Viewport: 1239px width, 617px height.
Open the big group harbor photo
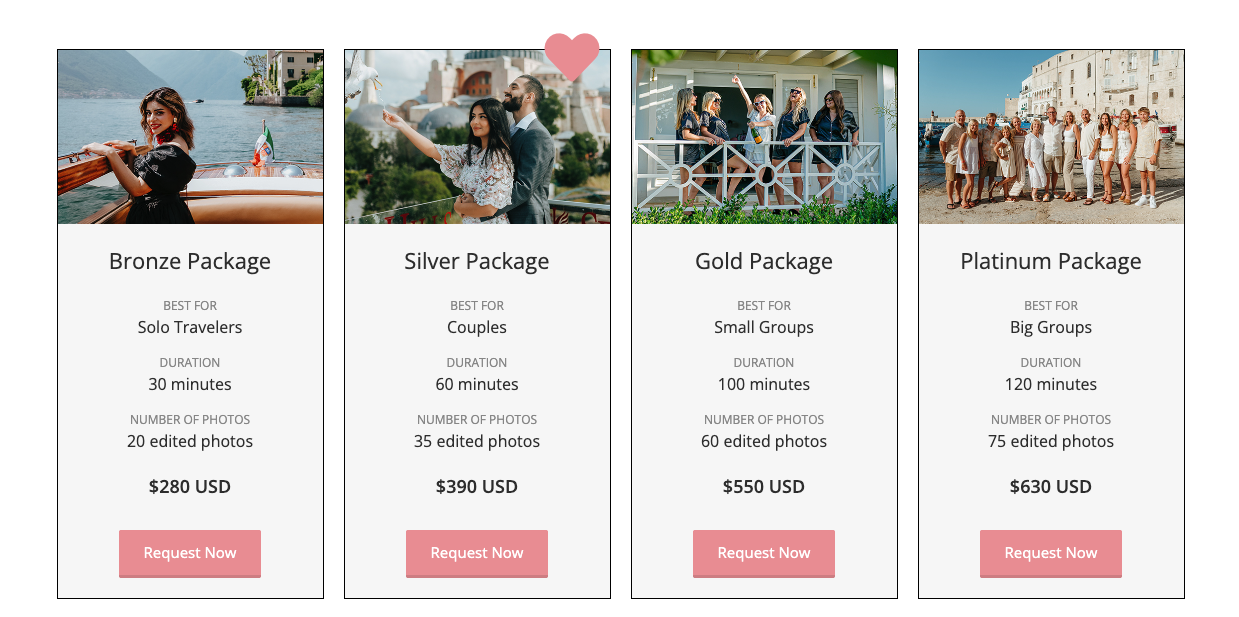[x=1051, y=137]
